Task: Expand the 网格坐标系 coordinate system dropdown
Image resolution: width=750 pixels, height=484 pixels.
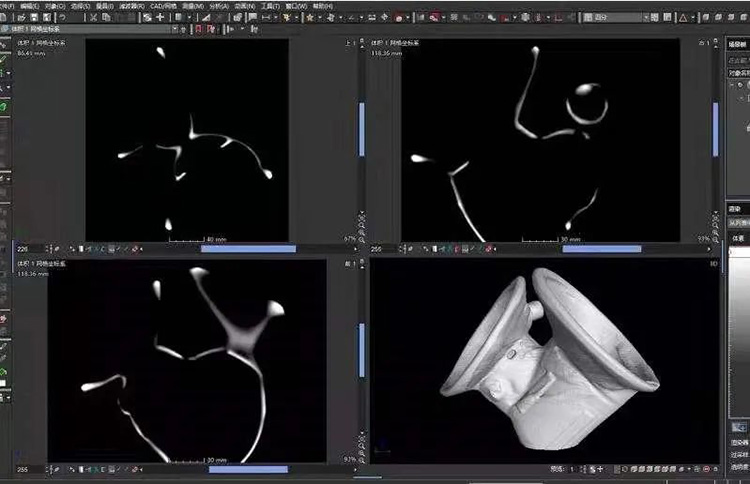Action: tap(176, 29)
